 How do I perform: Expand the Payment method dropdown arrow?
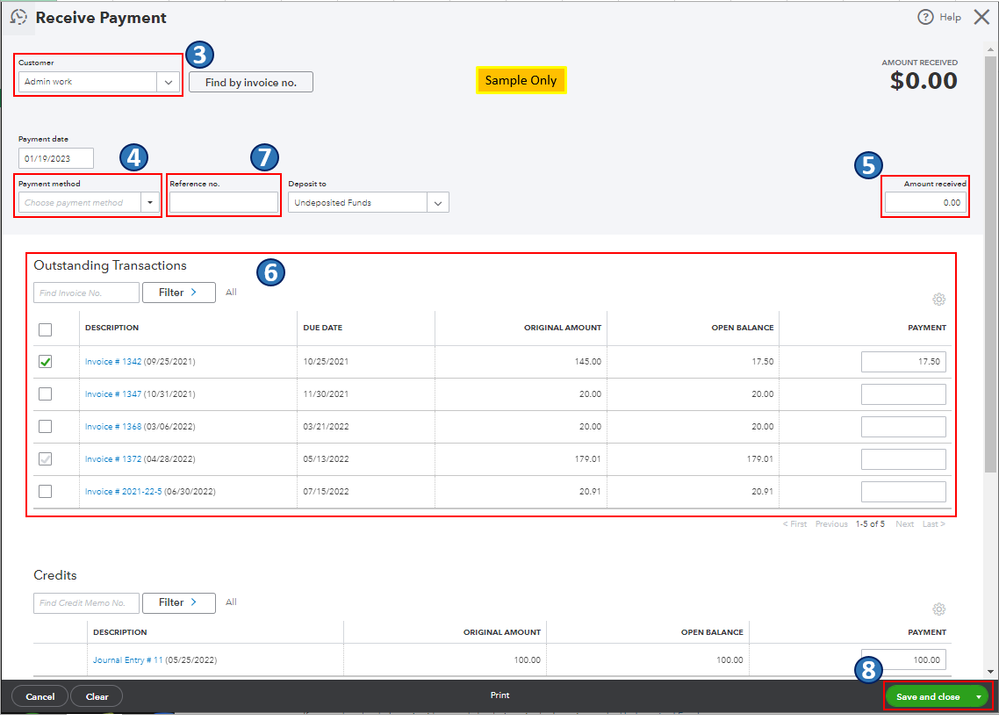(x=150, y=203)
